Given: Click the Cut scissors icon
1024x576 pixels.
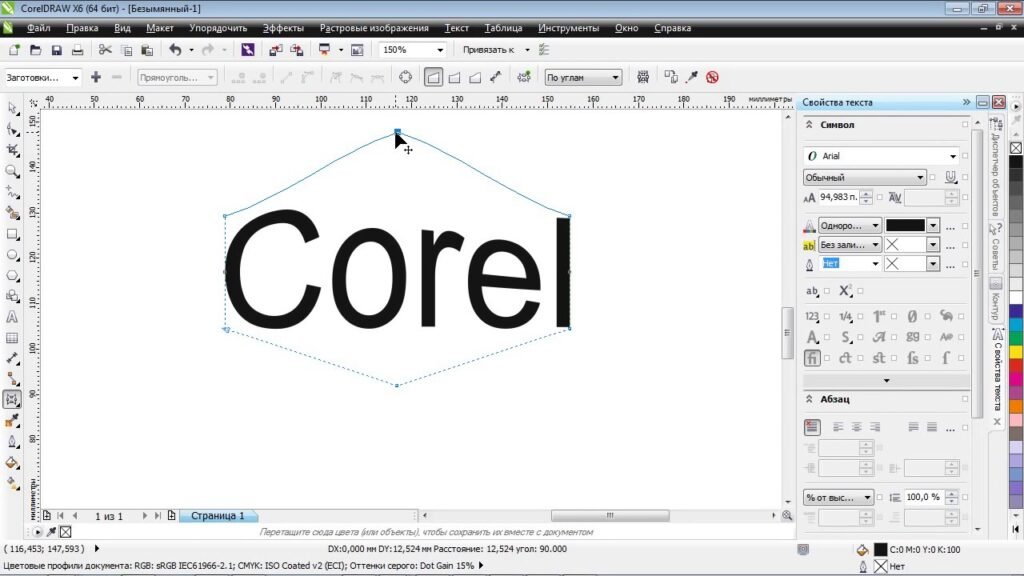Looking at the screenshot, I should (104, 50).
